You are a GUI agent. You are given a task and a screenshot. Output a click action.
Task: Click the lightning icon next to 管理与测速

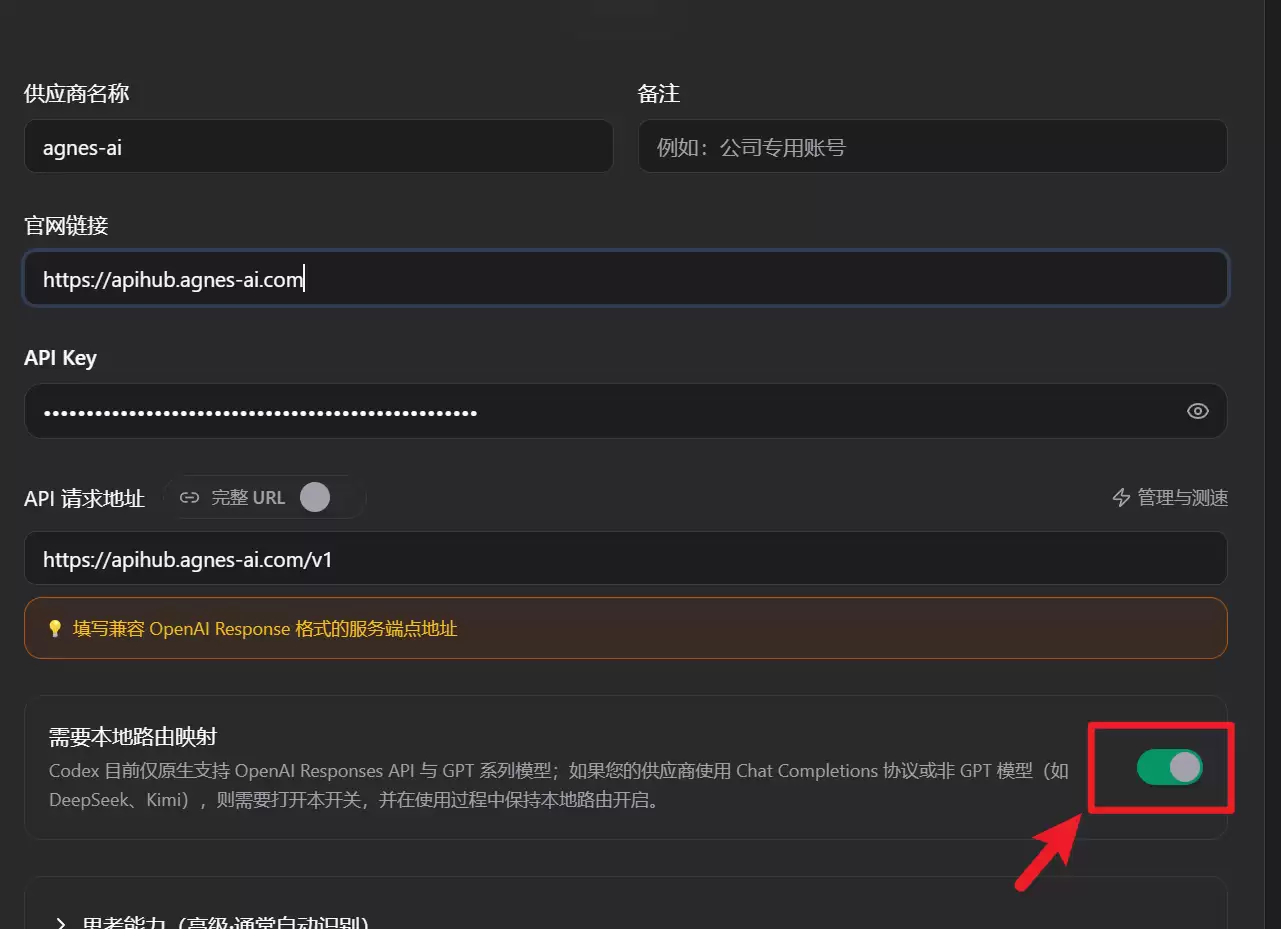click(x=1121, y=497)
